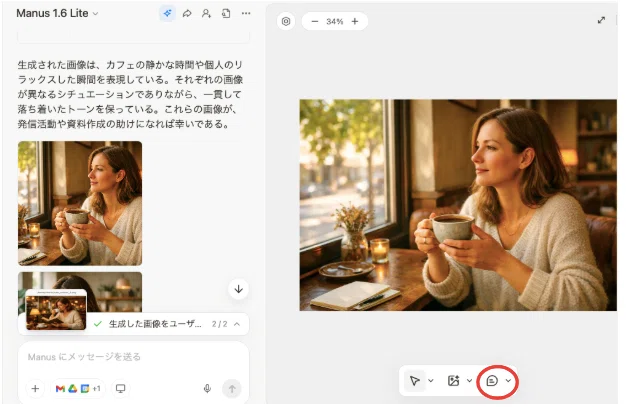This screenshot has width=626, height=407.
Task: Open the image tool dropdown chevron
Action: coord(470,381)
